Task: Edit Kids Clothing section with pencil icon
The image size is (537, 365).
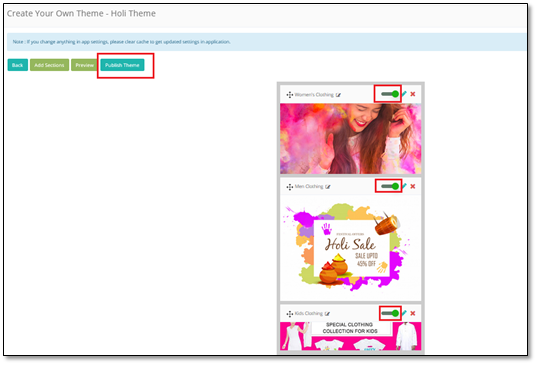Action: click(404, 313)
